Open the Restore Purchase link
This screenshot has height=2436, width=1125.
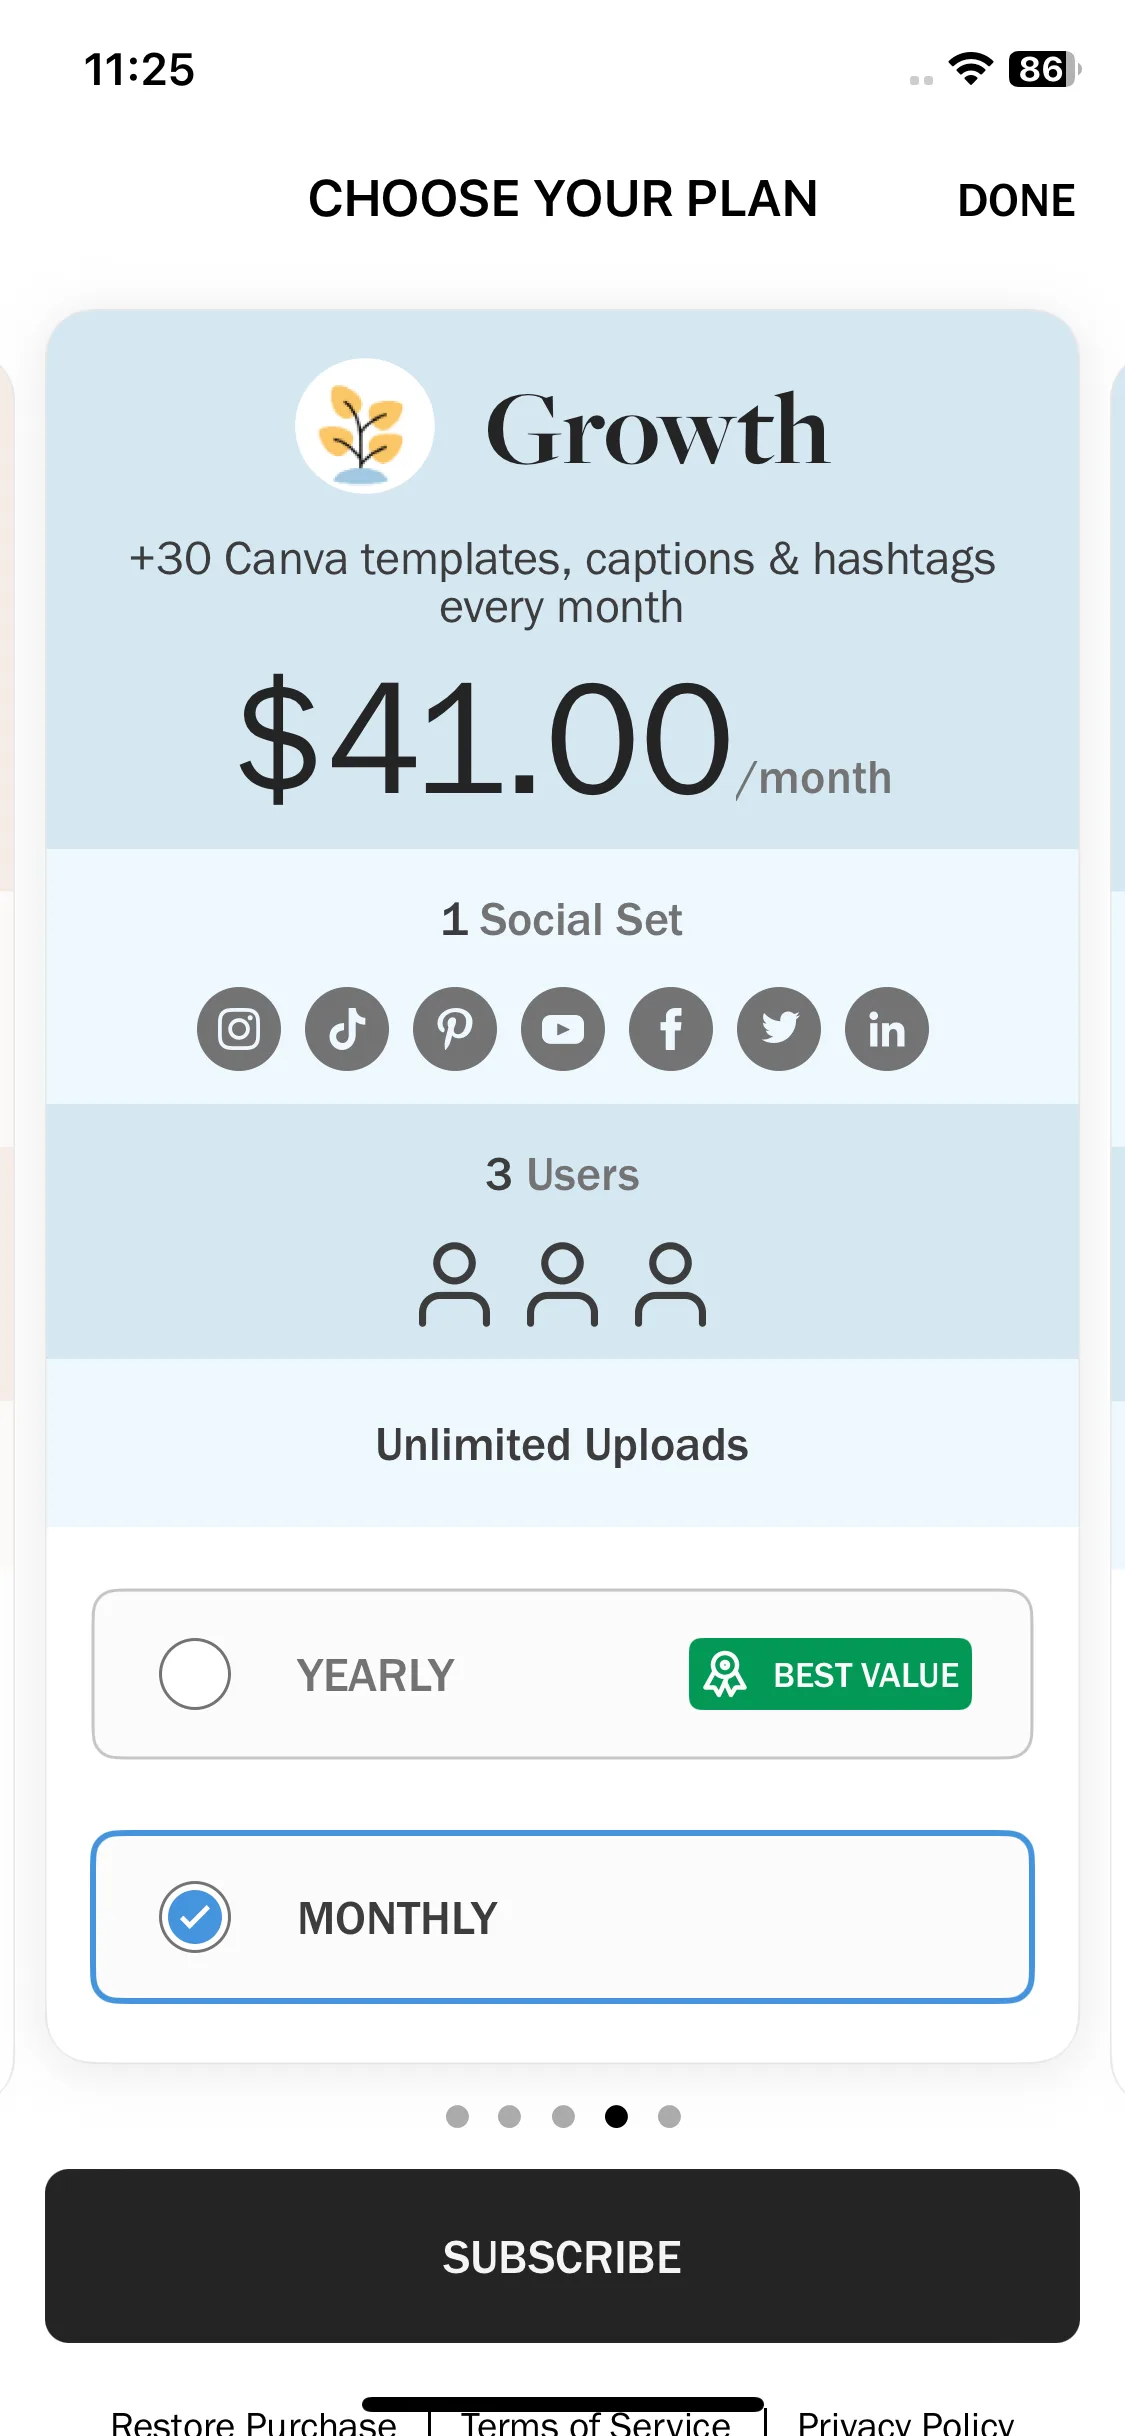pos(253,2422)
